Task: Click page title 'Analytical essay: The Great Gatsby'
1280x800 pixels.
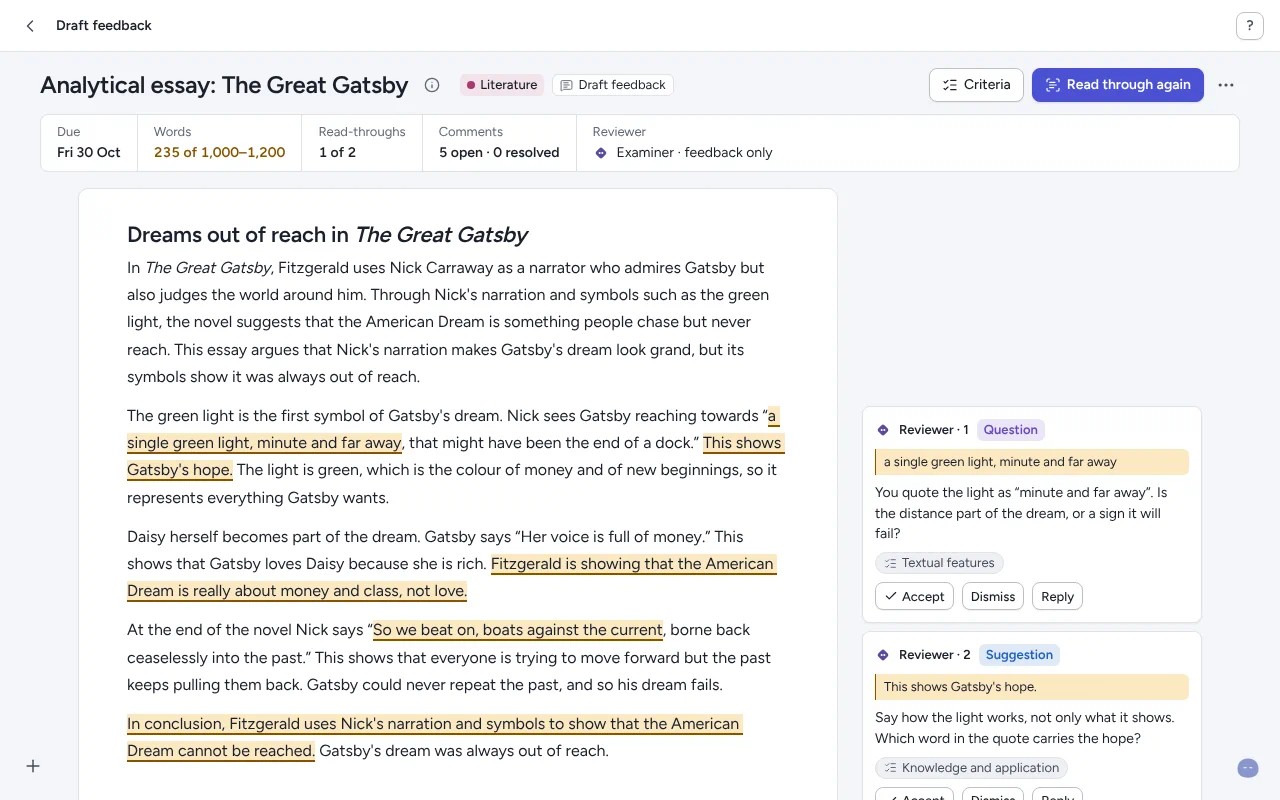Action: (224, 85)
